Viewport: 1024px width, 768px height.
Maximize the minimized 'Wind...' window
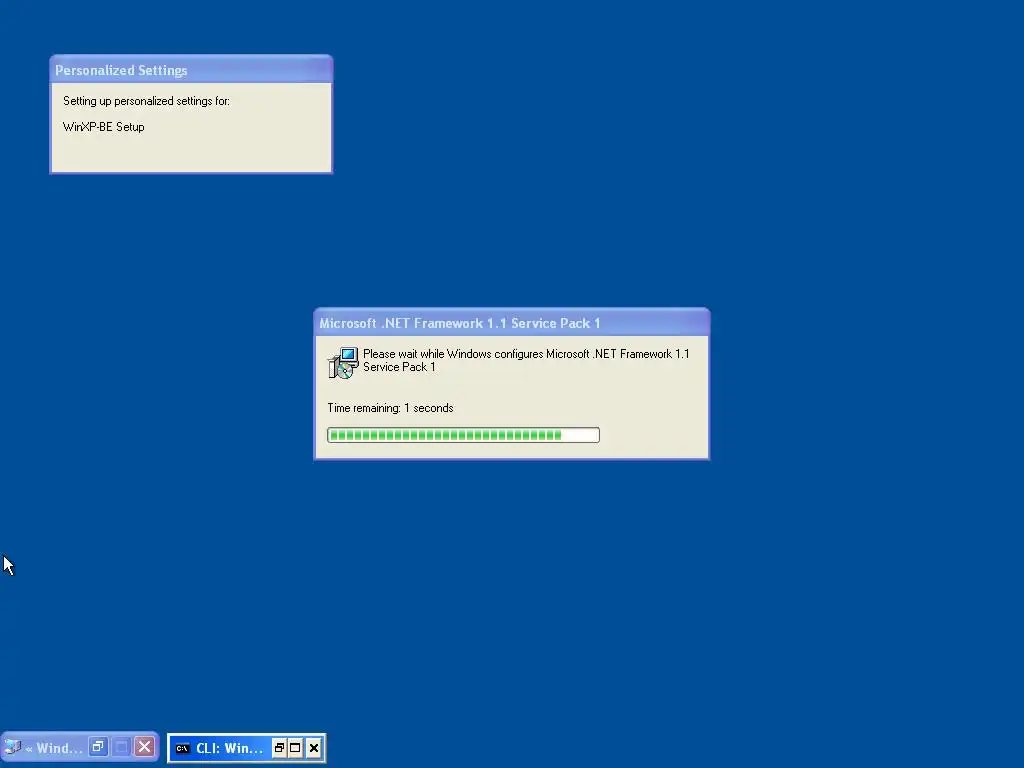coord(121,747)
